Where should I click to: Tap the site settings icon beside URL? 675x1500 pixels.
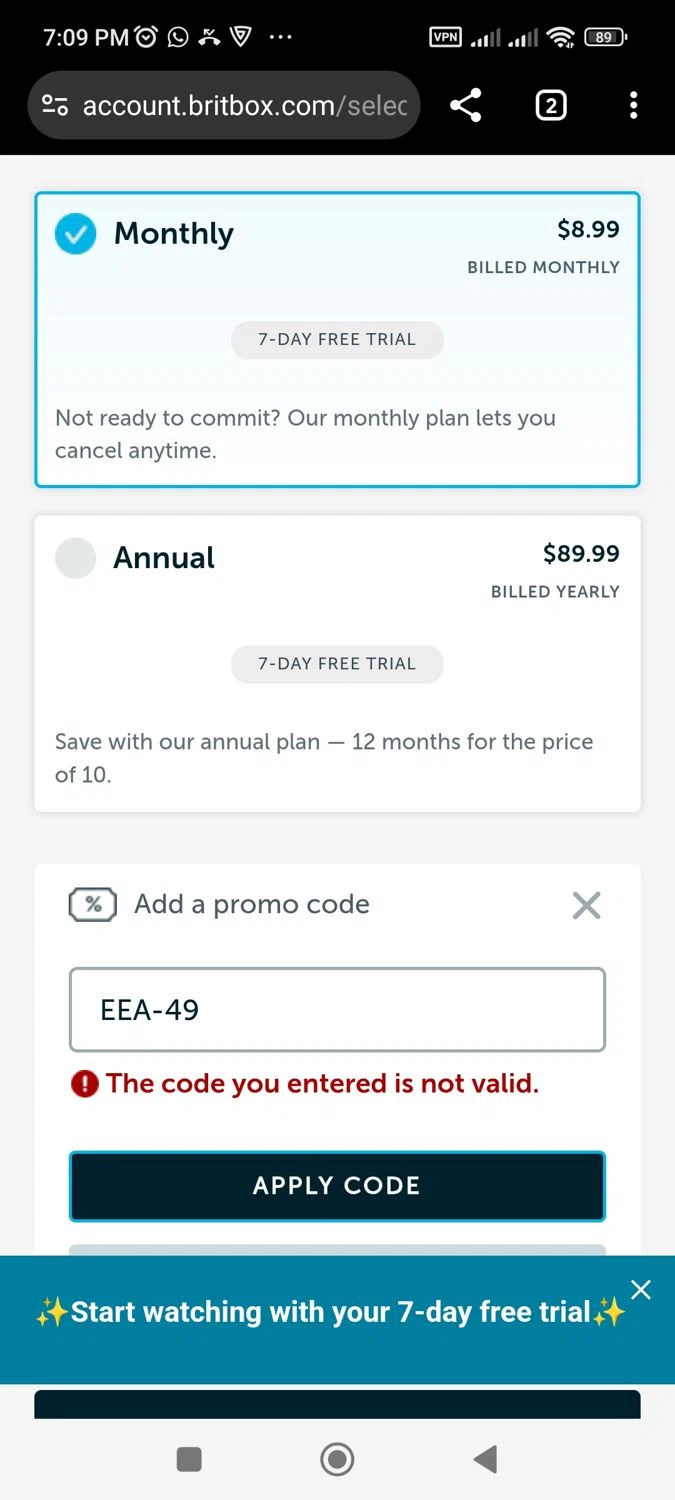[x=55, y=105]
